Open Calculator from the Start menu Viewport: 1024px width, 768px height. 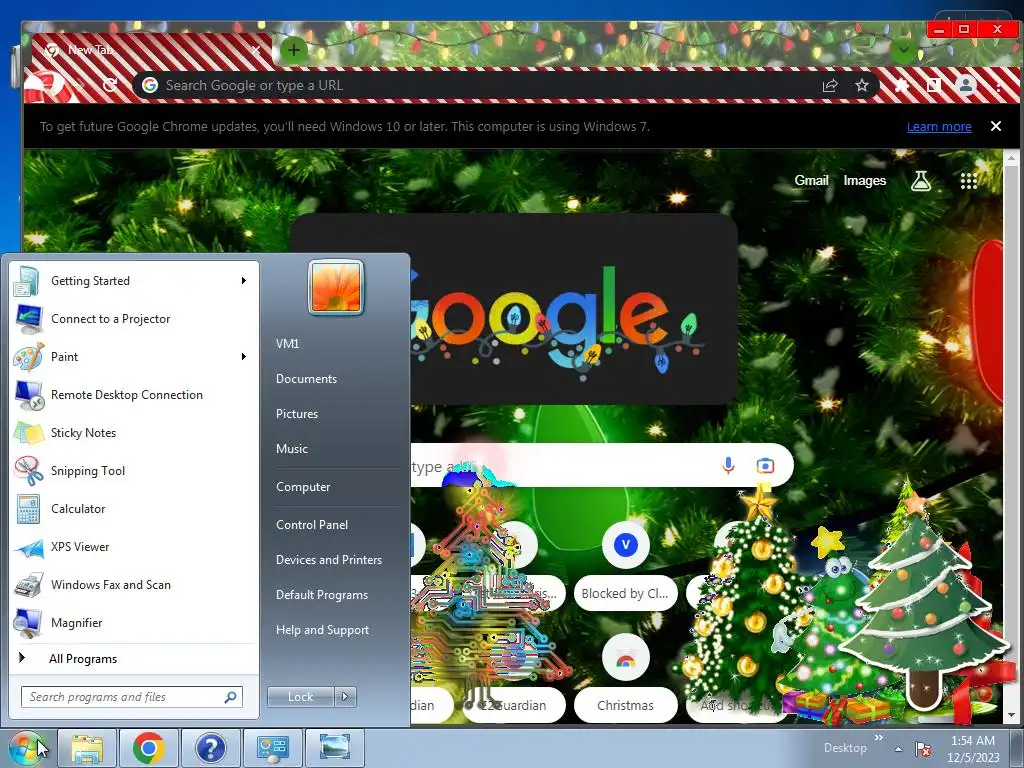134,509
